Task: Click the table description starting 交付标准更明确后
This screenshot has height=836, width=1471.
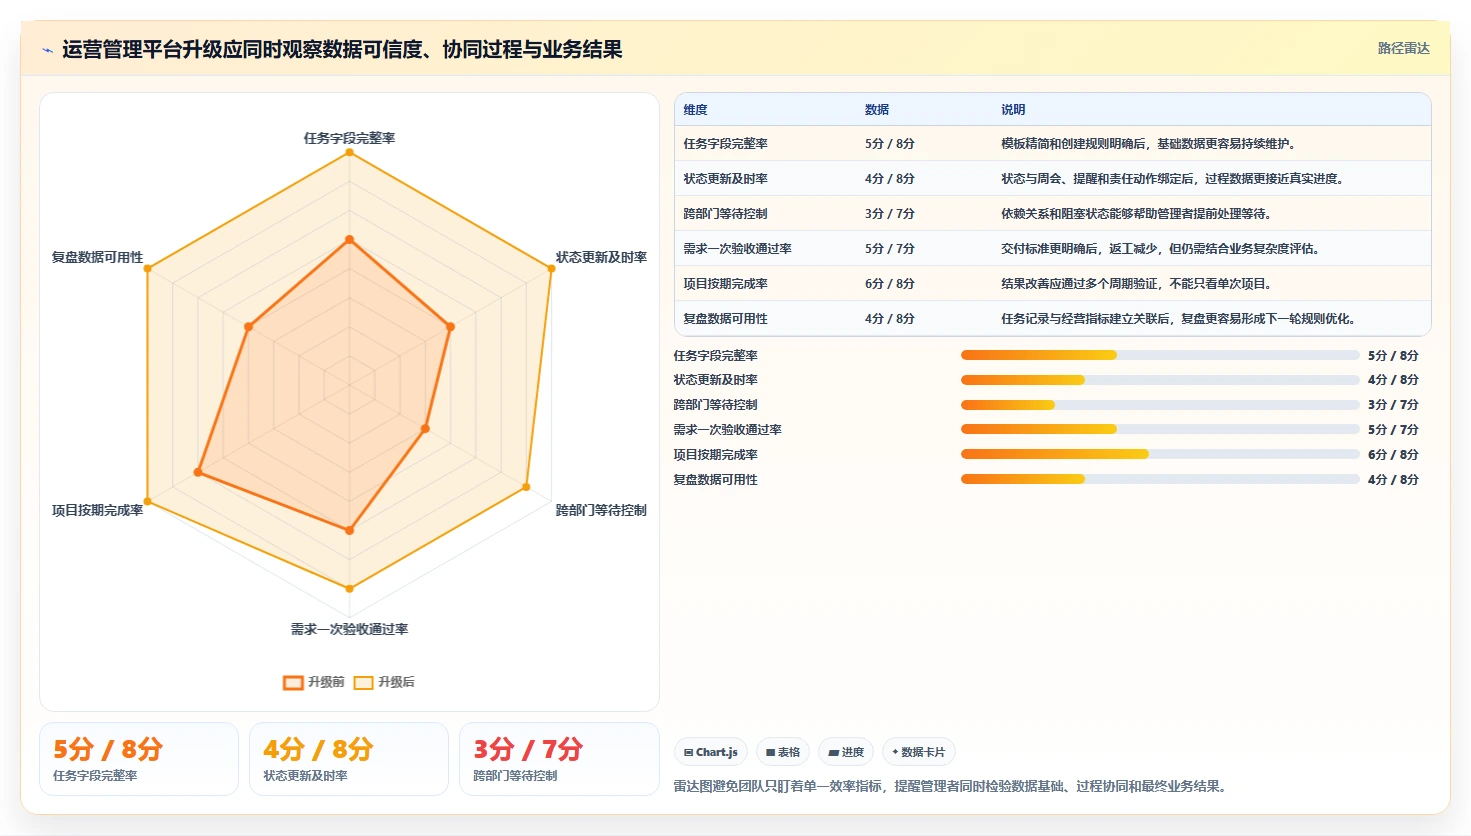Action: [1162, 249]
